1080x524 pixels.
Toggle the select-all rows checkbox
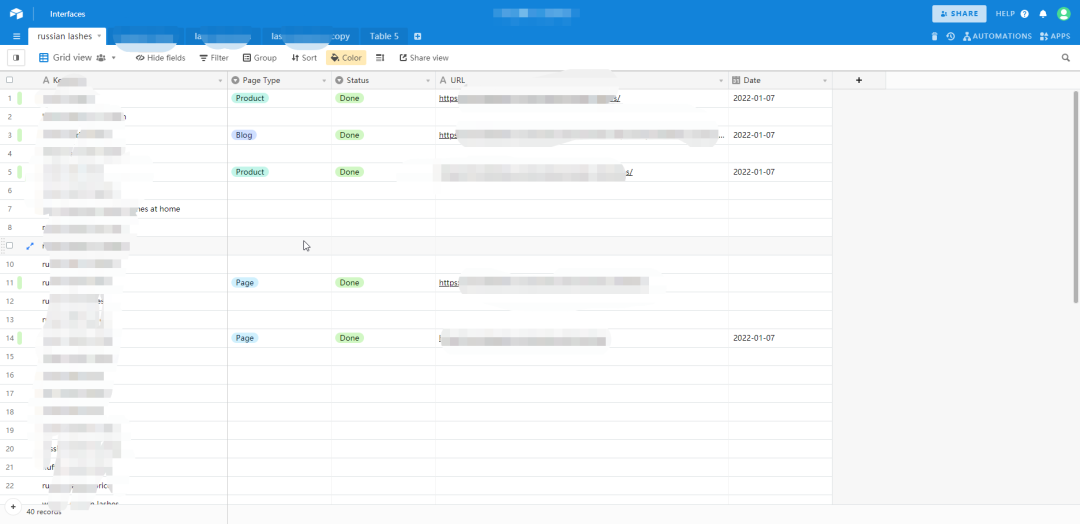click(10, 80)
